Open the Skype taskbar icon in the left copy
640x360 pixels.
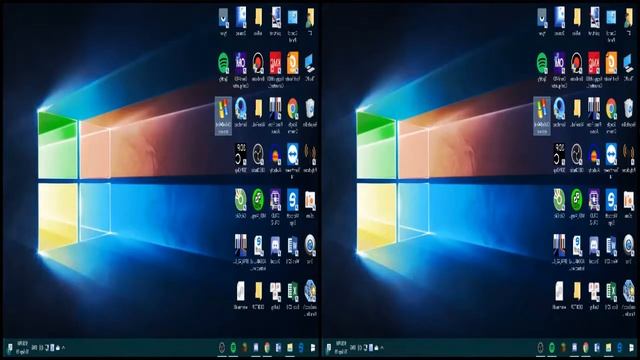[x=301, y=348]
